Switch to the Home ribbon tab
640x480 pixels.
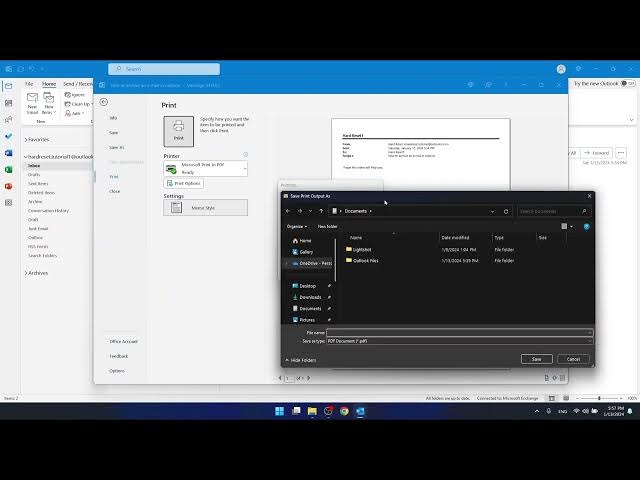(48, 84)
